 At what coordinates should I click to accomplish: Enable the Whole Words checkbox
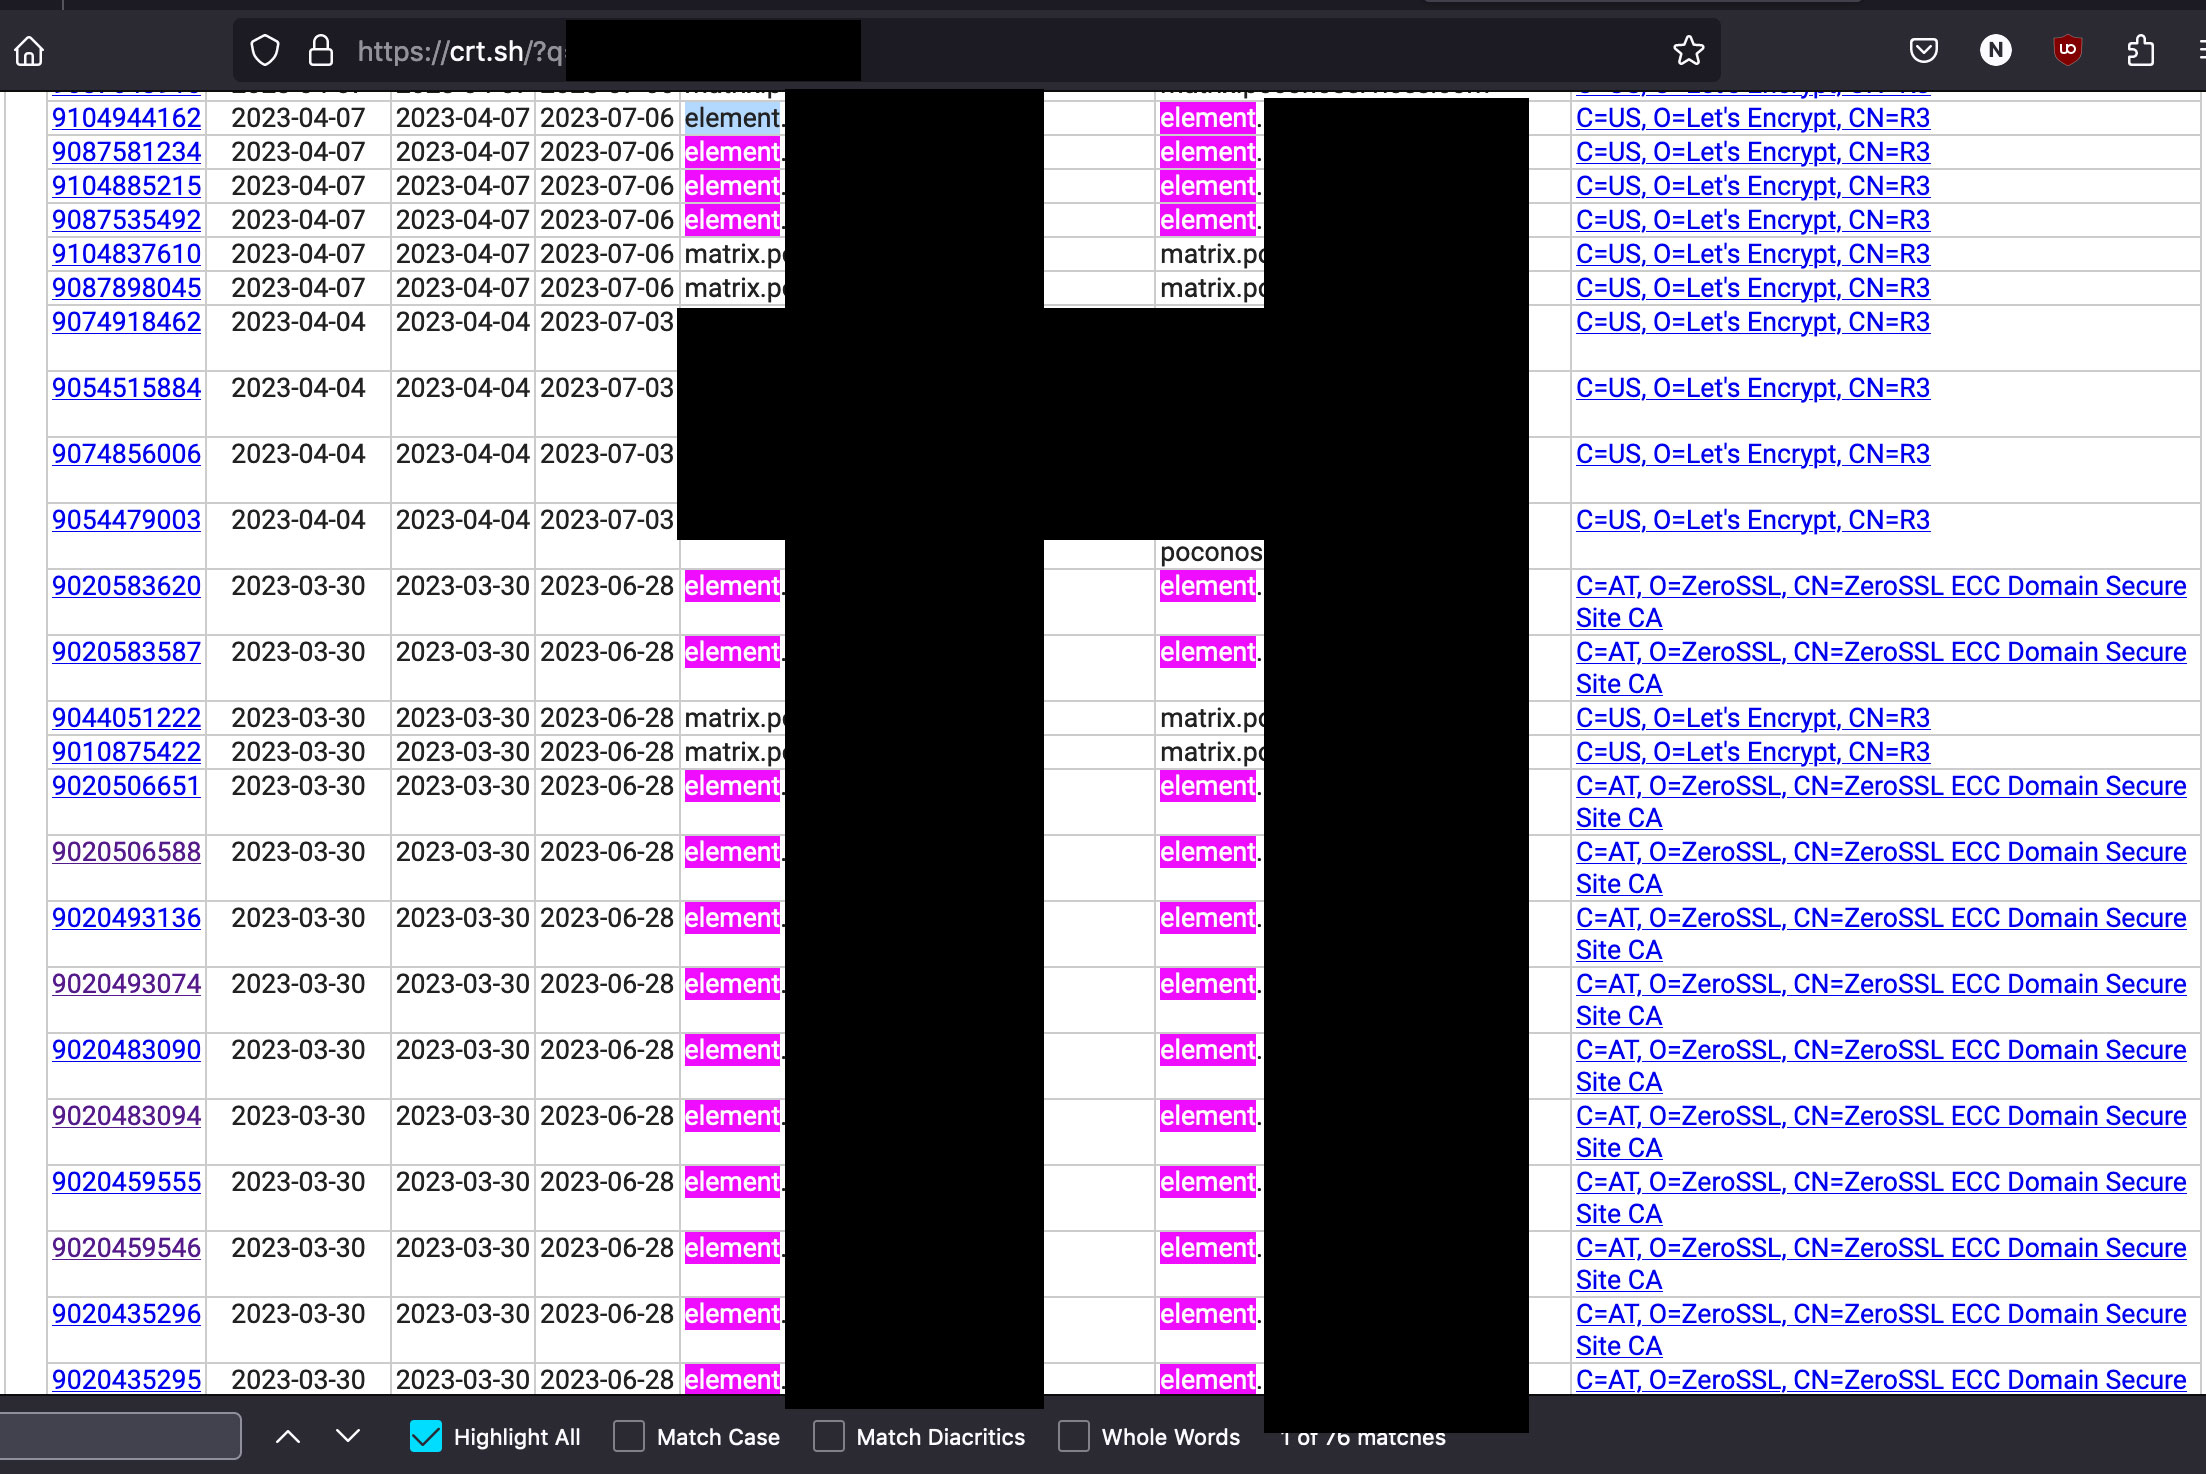tap(1072, 1436)
